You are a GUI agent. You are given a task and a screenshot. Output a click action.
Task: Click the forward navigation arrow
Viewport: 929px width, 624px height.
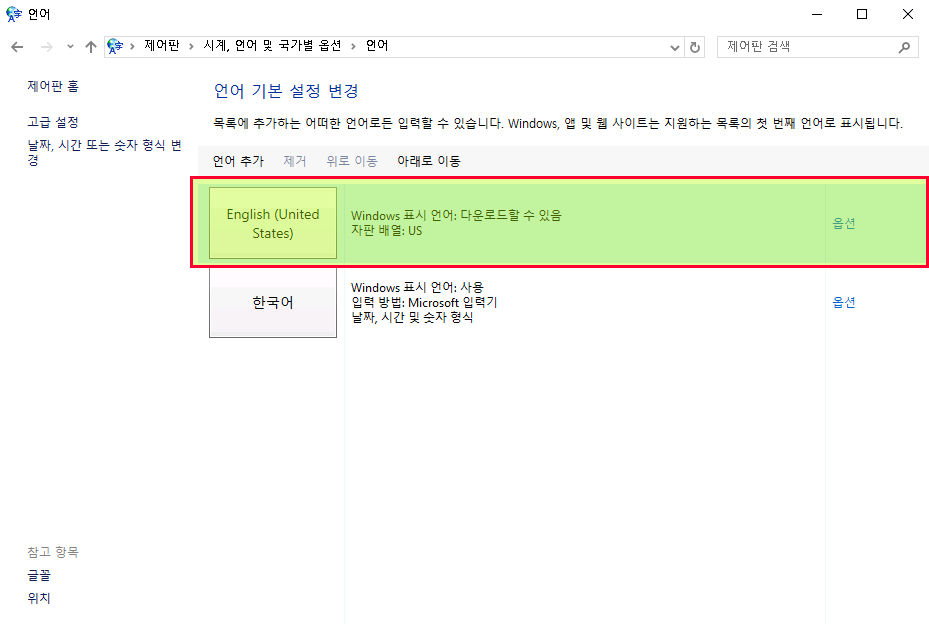(x=46, y=47)
